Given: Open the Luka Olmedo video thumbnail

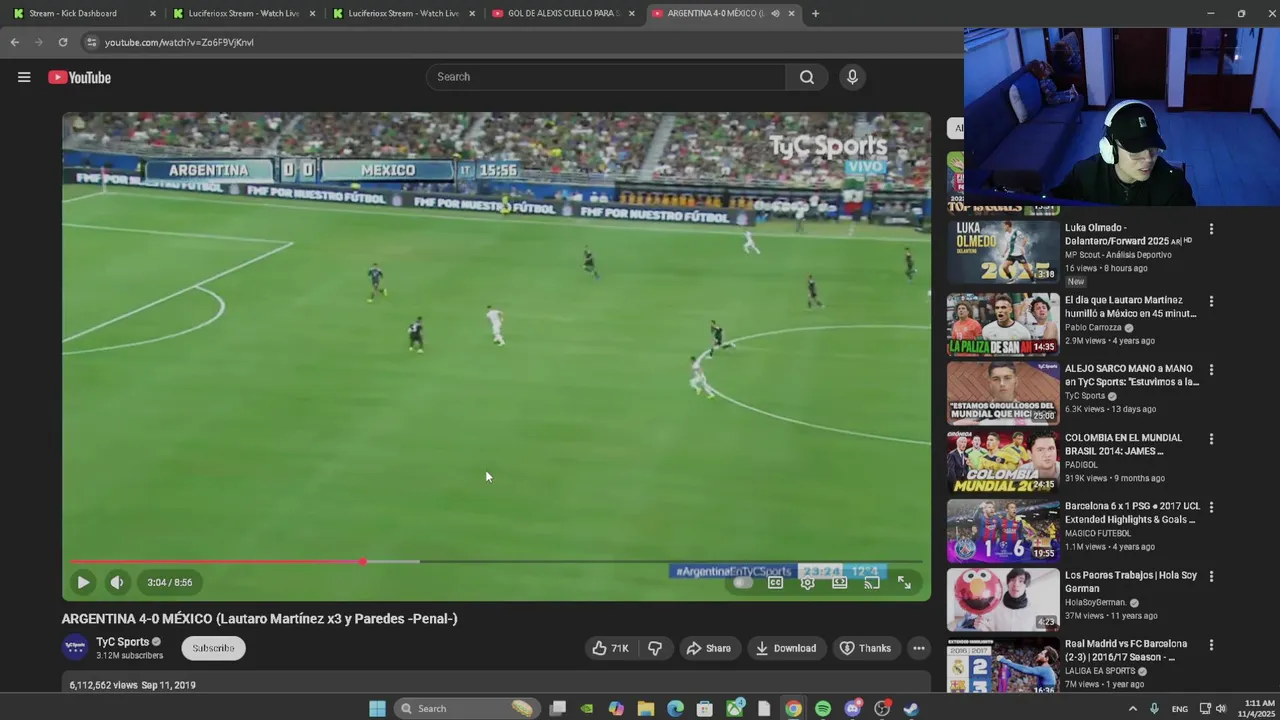Looking at the screenshot, I should (x=1003, y=252).
